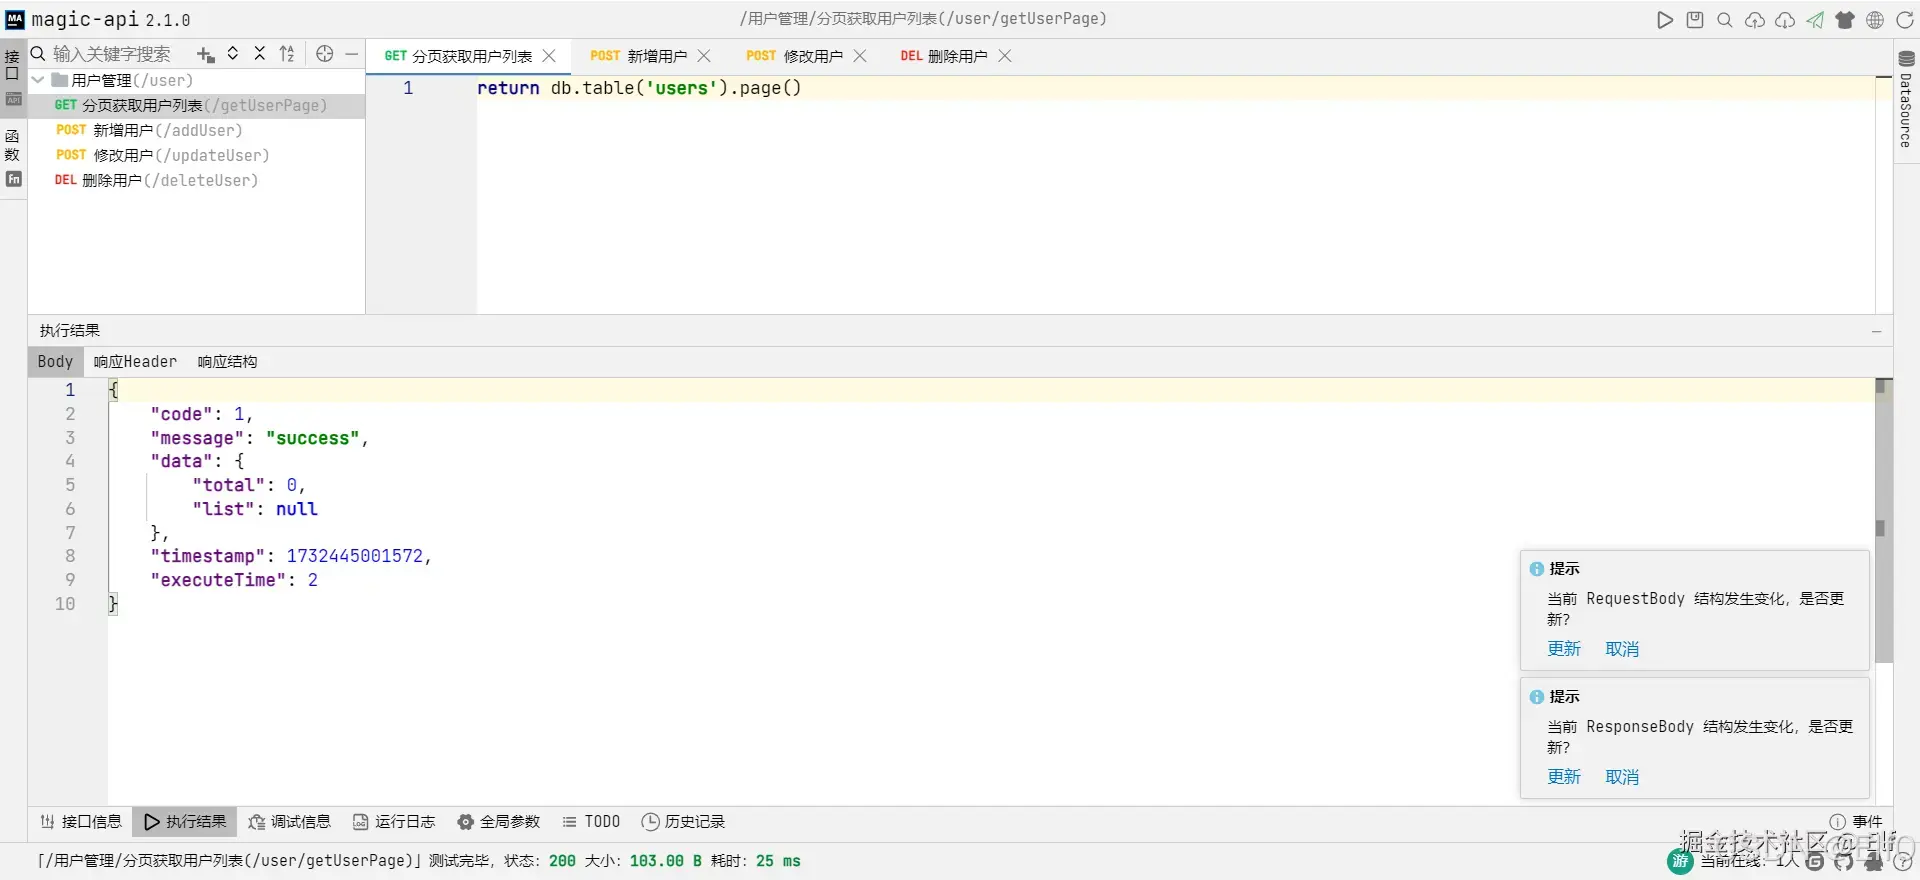Viewport: 1920px width, 880px height.
Task: Minimize the 执行结果 panel
Action: tap(1877, 331)
